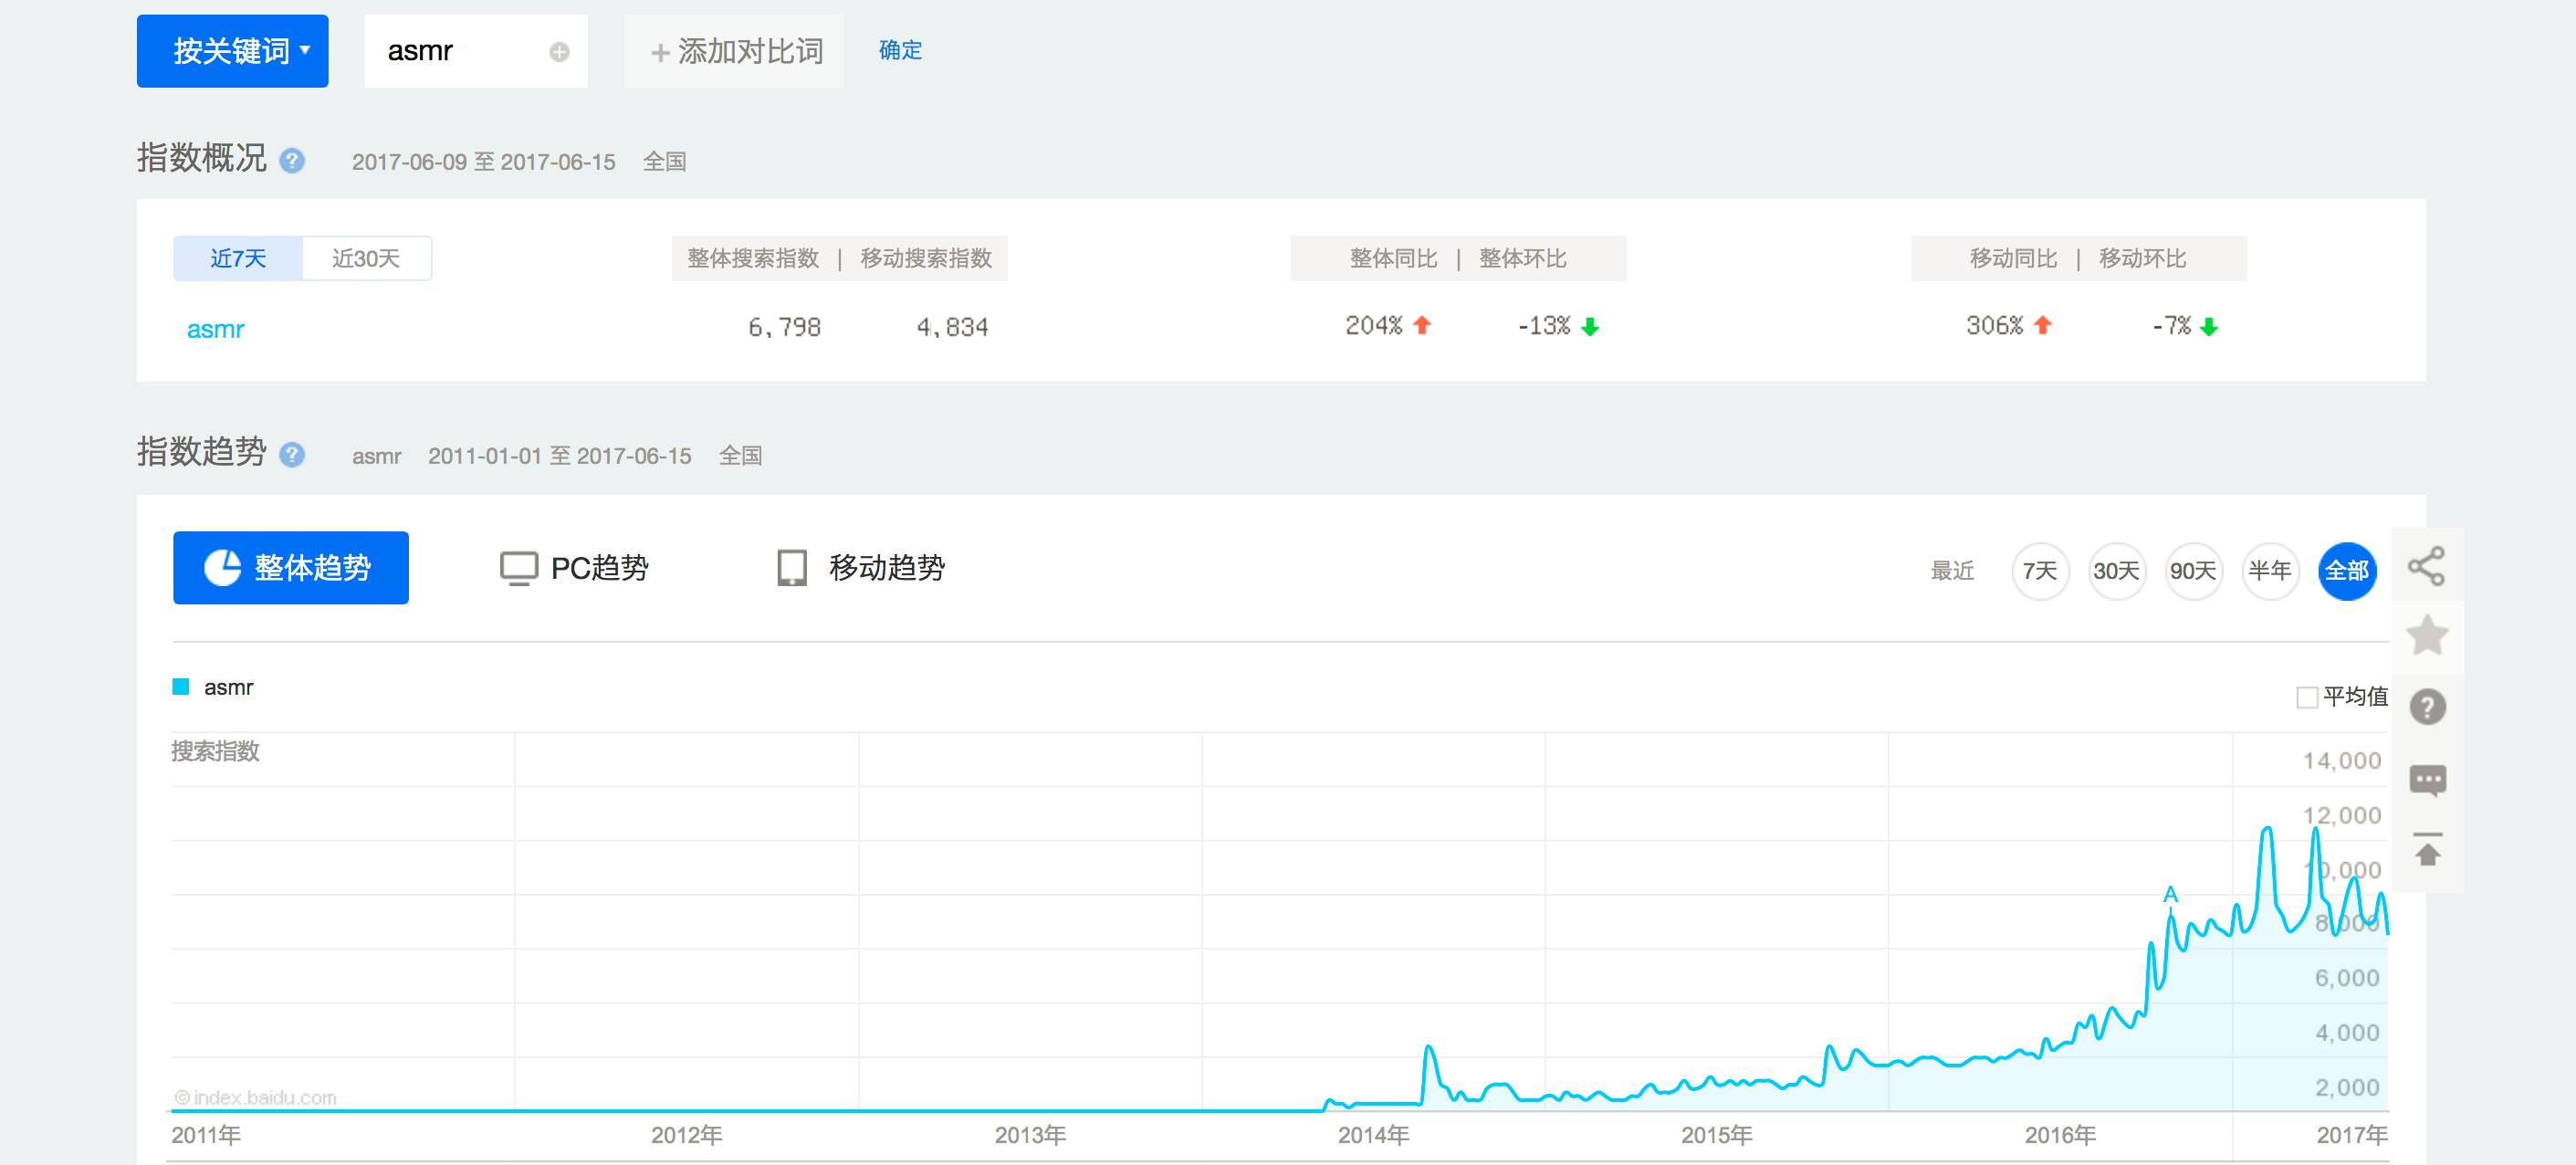Screen dimensions: 2576x1165
Task: Open the feedback chat bubble icon
Action: click(x=2427, y=779)
